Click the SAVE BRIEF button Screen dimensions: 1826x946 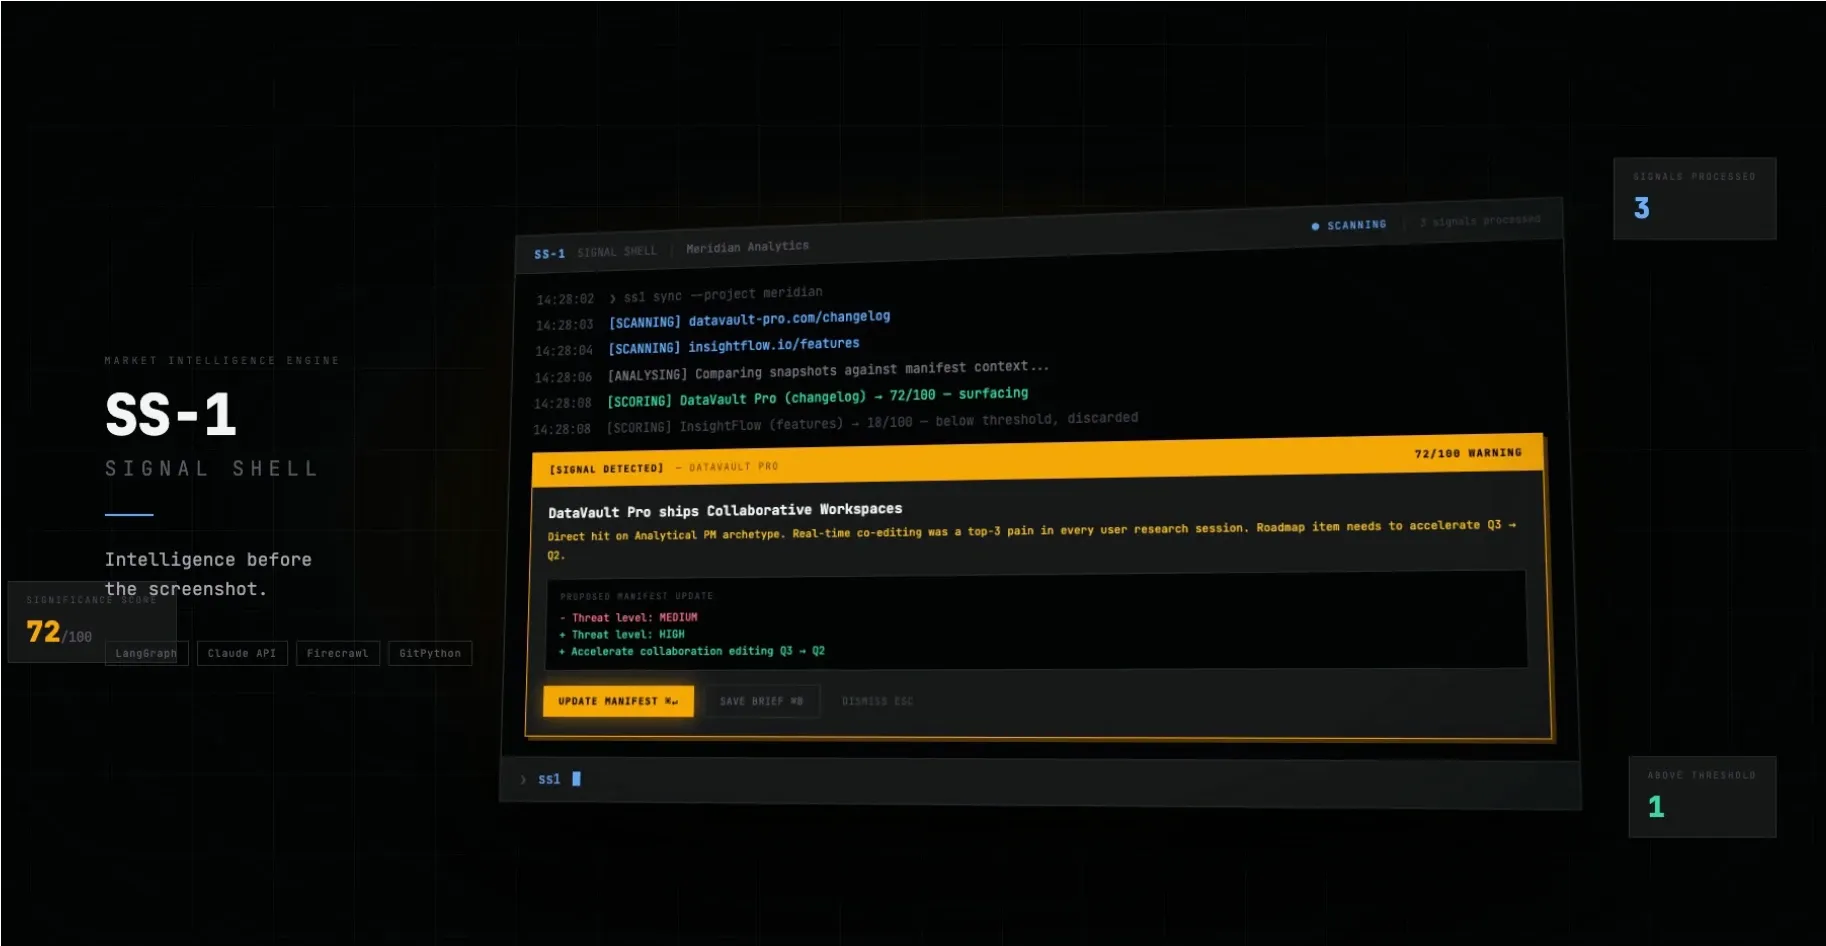[762, 701]
